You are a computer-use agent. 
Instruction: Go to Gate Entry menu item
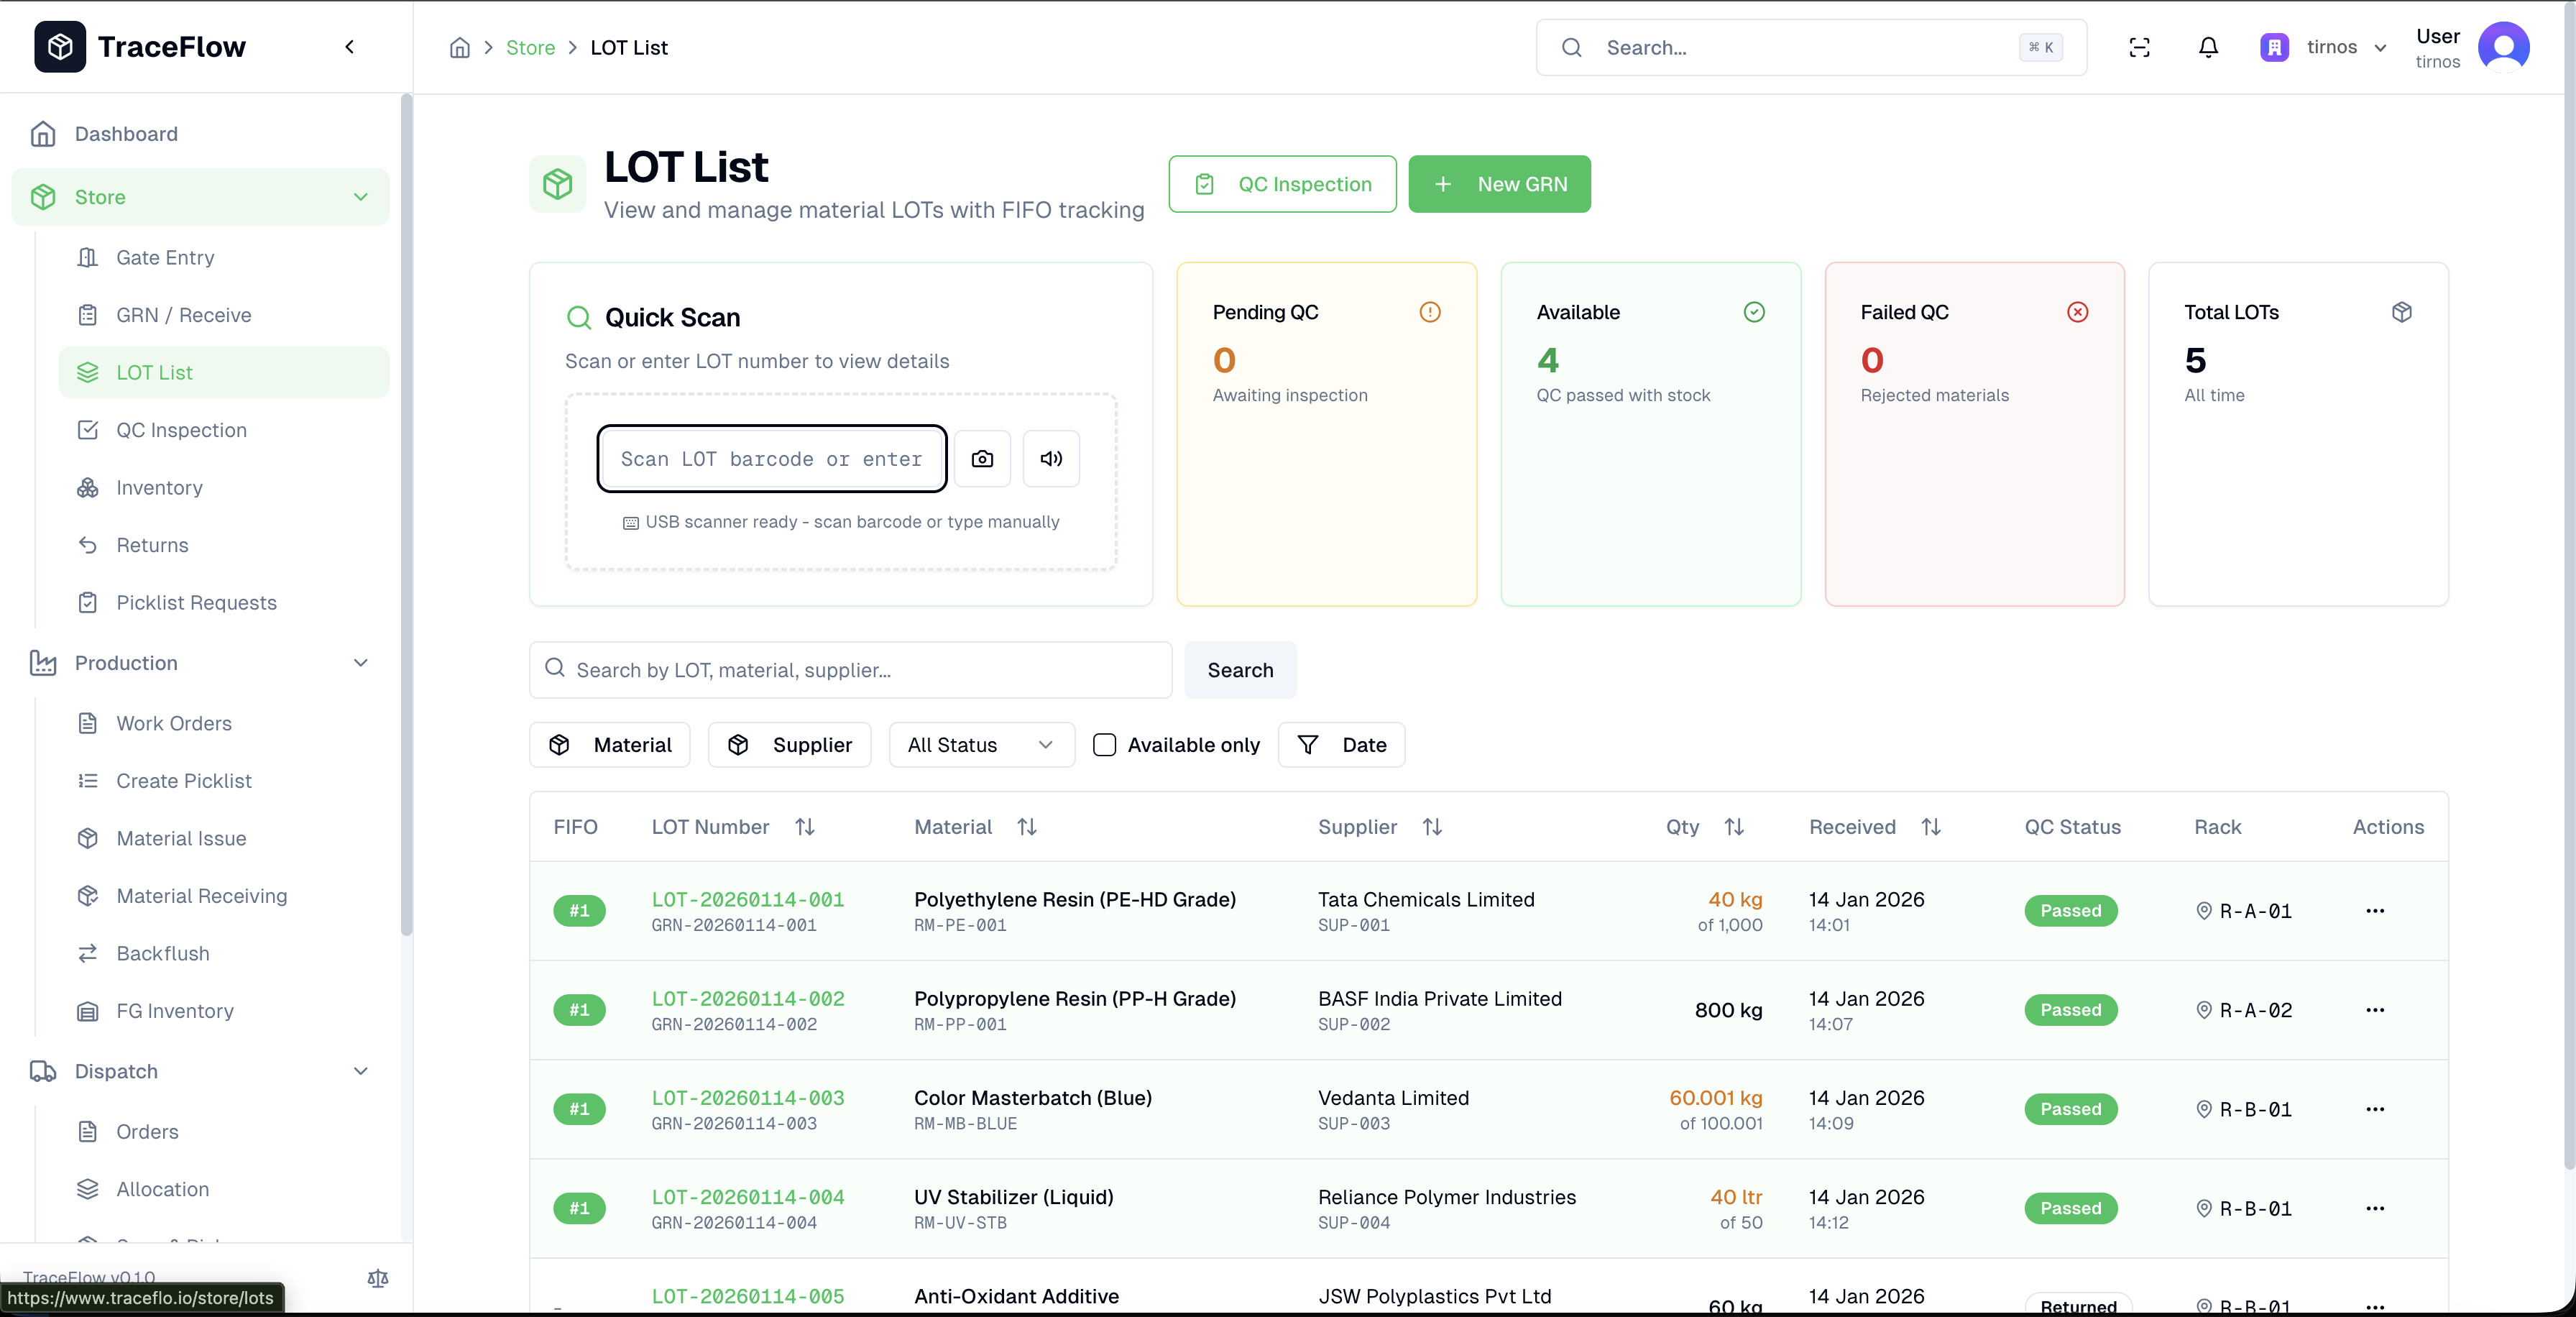(x=165, y=258)
